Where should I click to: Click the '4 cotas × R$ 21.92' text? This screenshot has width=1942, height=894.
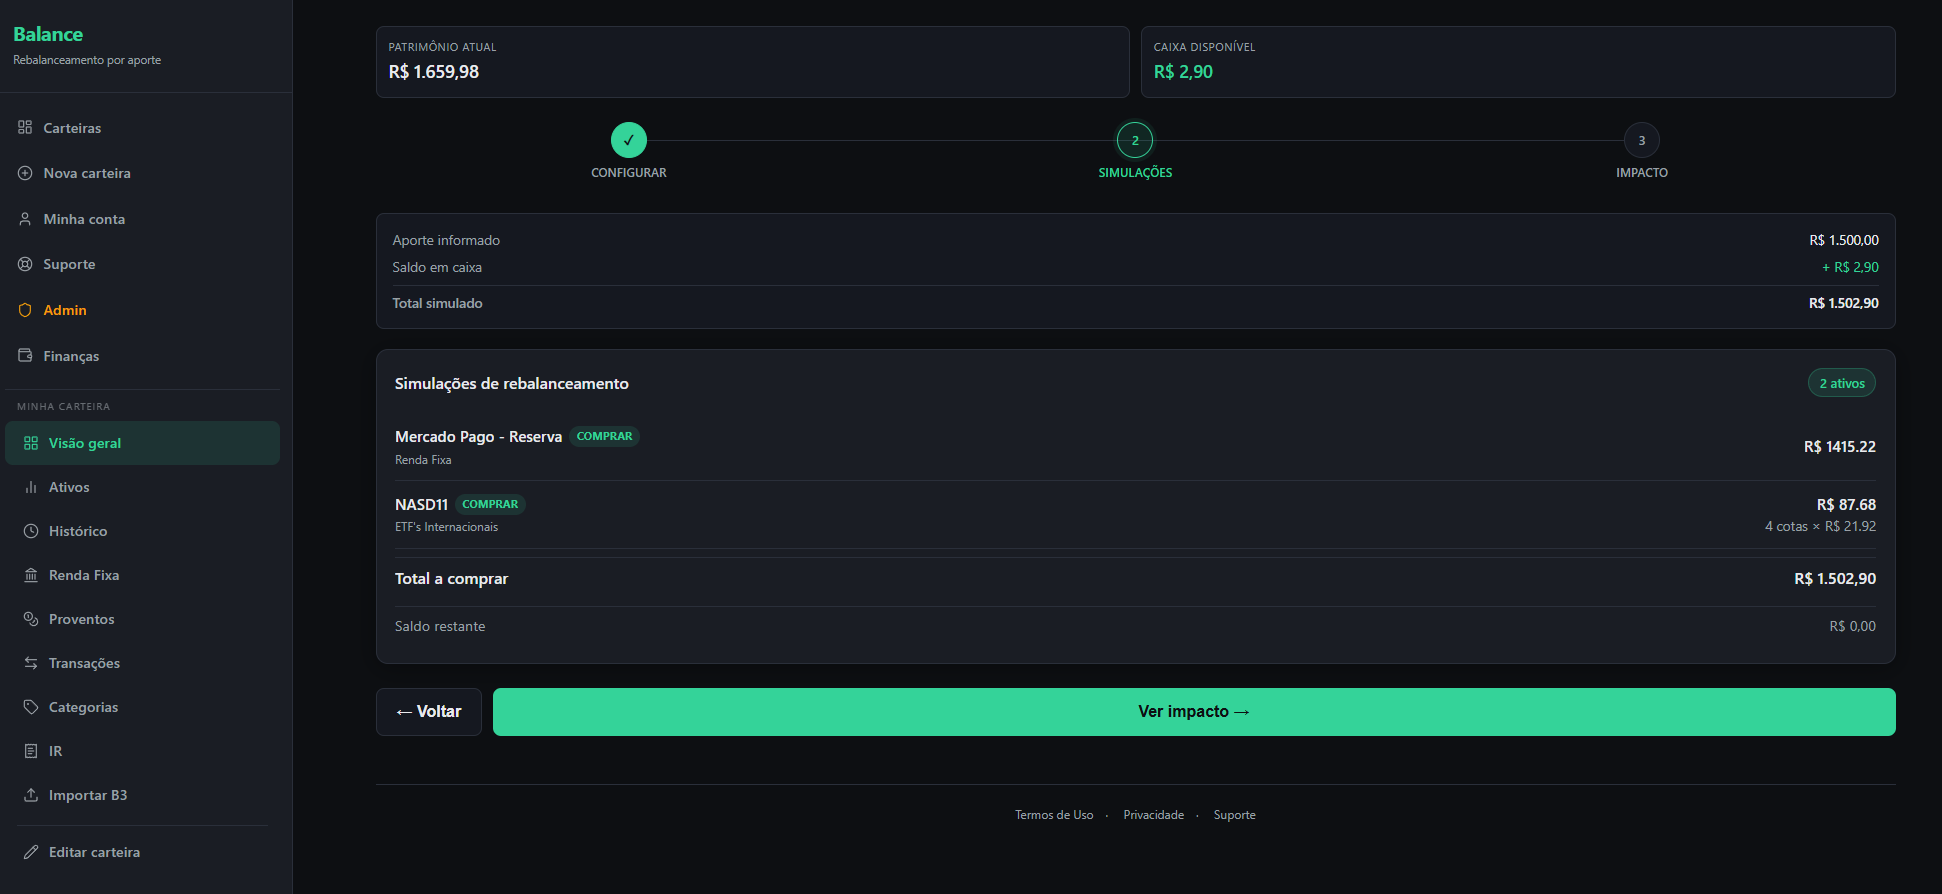[1820, 526]
